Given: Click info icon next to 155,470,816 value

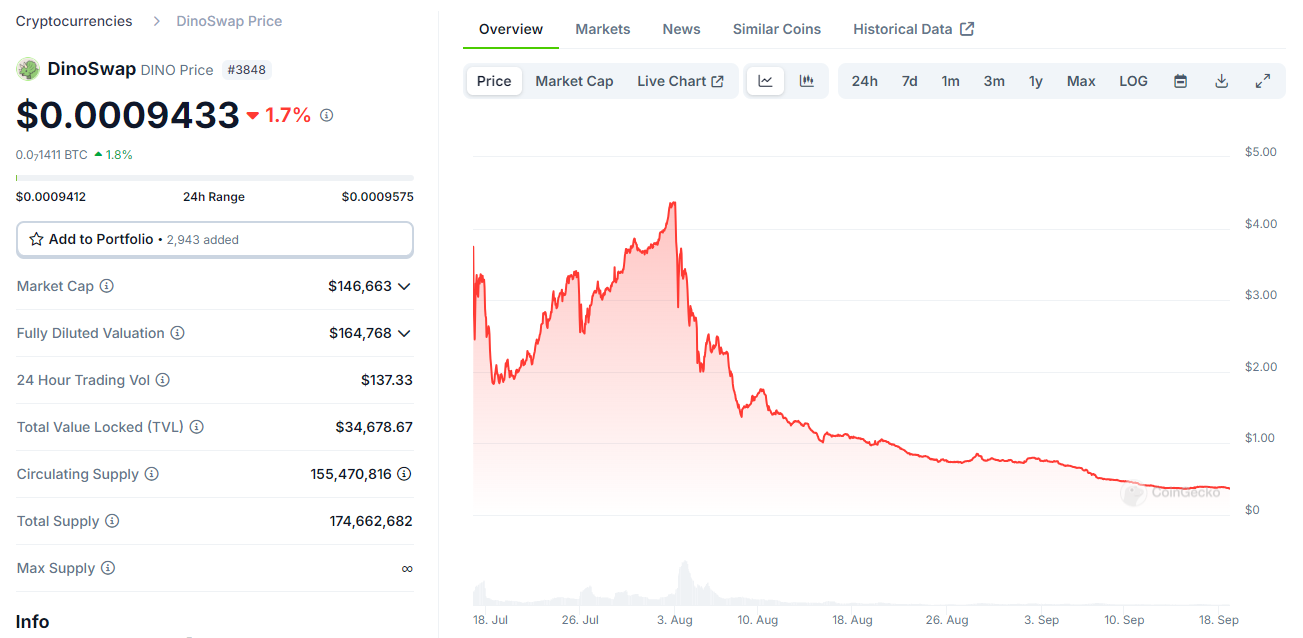Looking at the screenshot, I should click(404, 474).
